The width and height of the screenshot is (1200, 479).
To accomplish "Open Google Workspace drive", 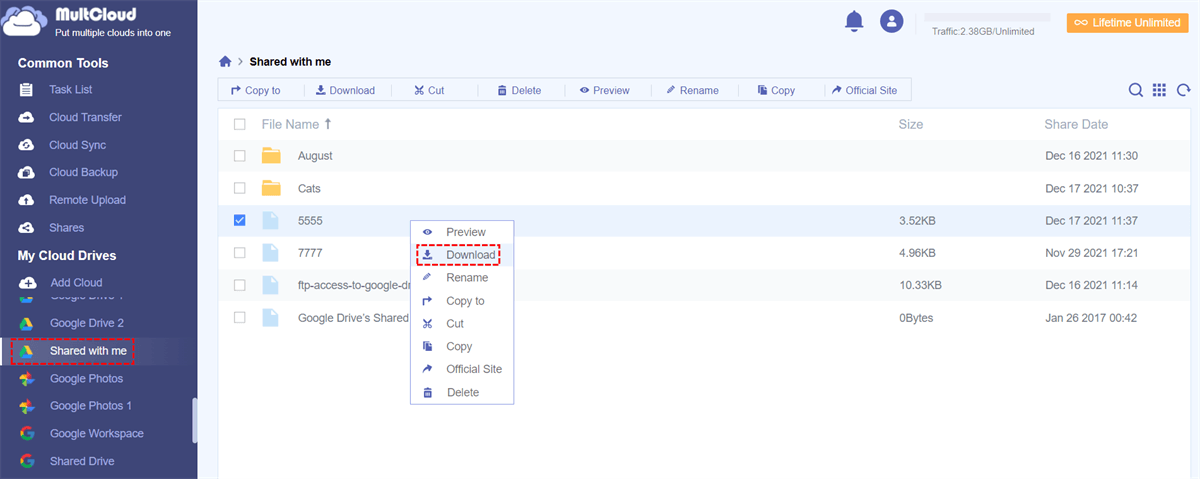I will coord(96,434).
